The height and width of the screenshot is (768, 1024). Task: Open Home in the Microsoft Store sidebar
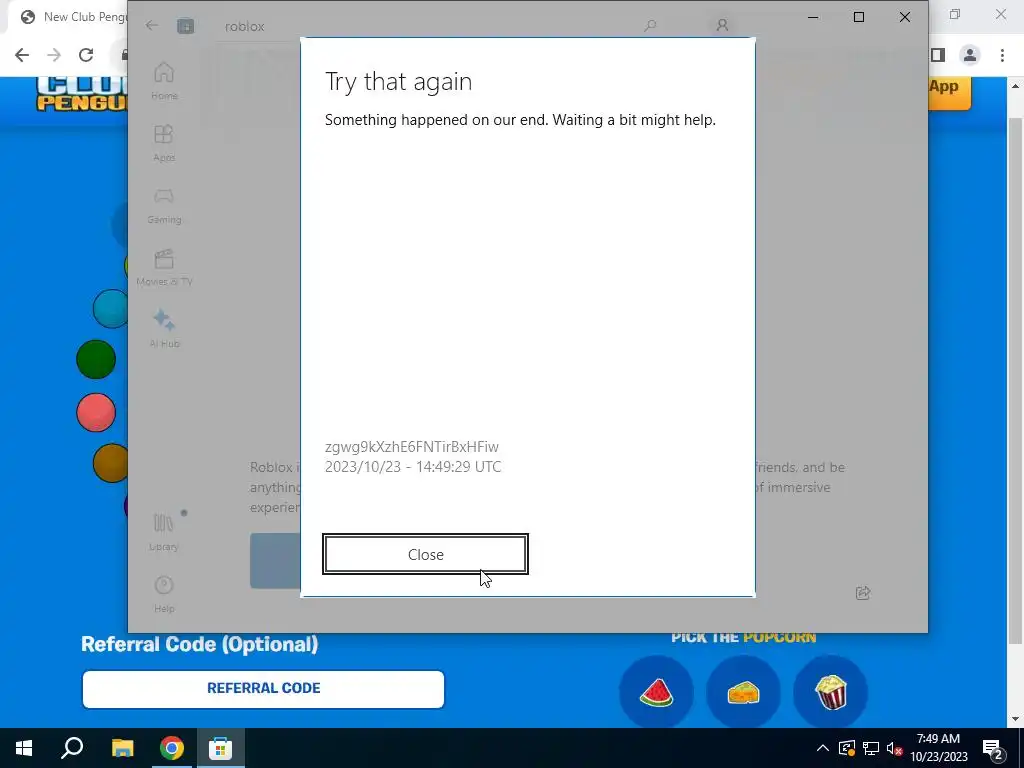click(x=164, y=81)
